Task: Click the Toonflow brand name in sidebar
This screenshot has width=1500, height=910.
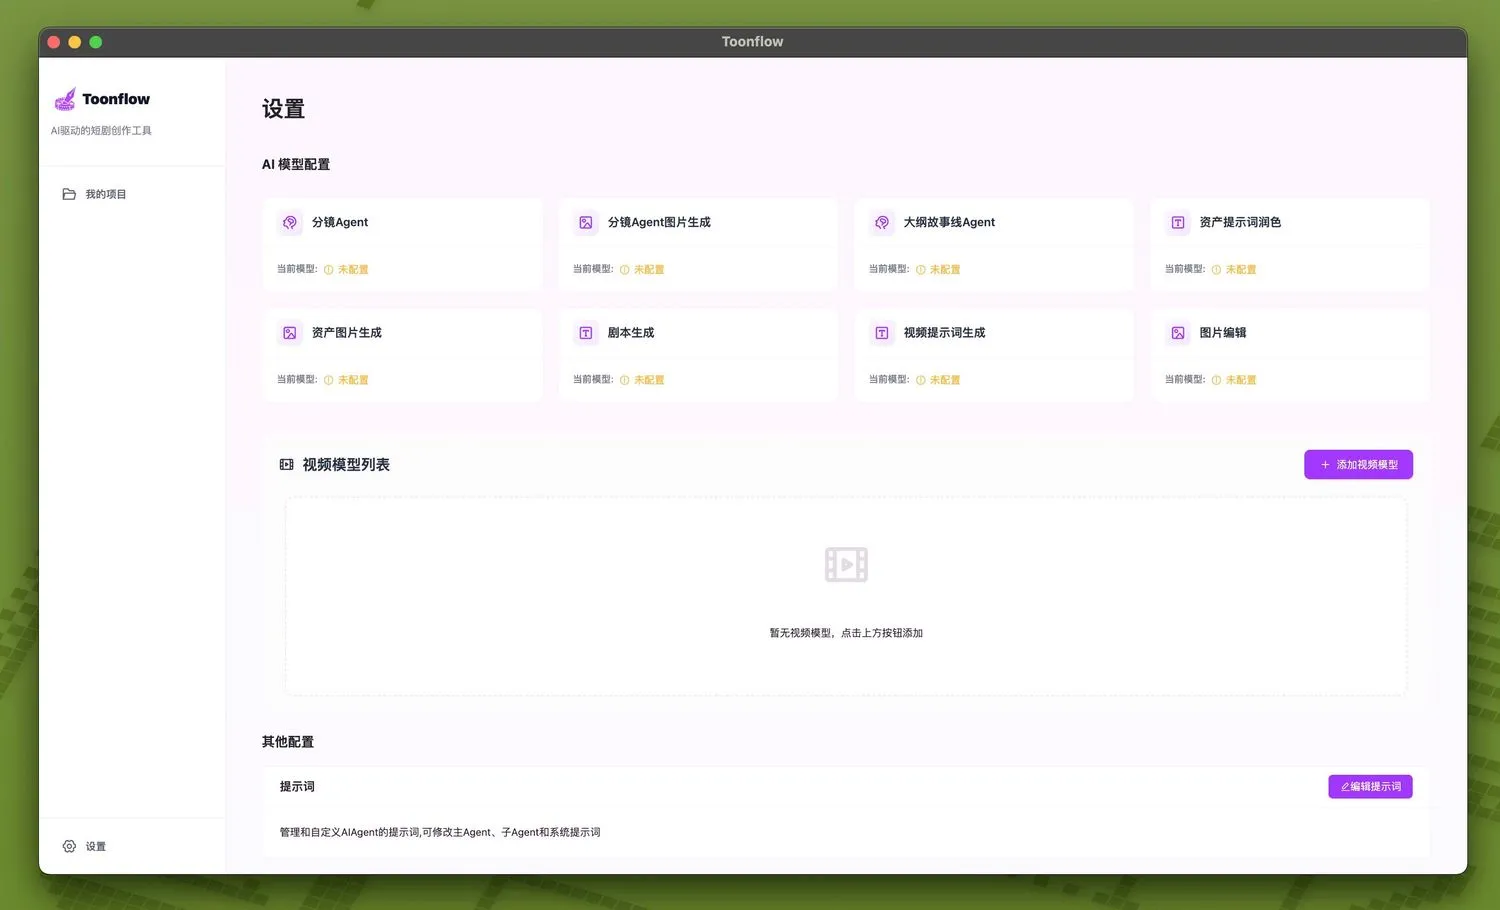Action: pos(116,99)
